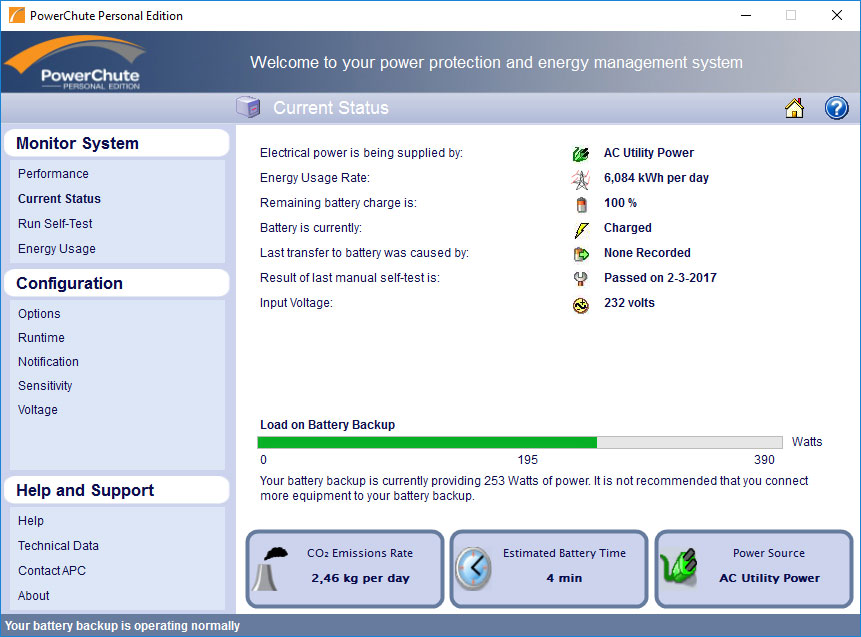This screenshot has width=861, height=637.
Task: Close the PowerChute Personal Edition window
Action: pyautogui.click(x=837, y=15)
